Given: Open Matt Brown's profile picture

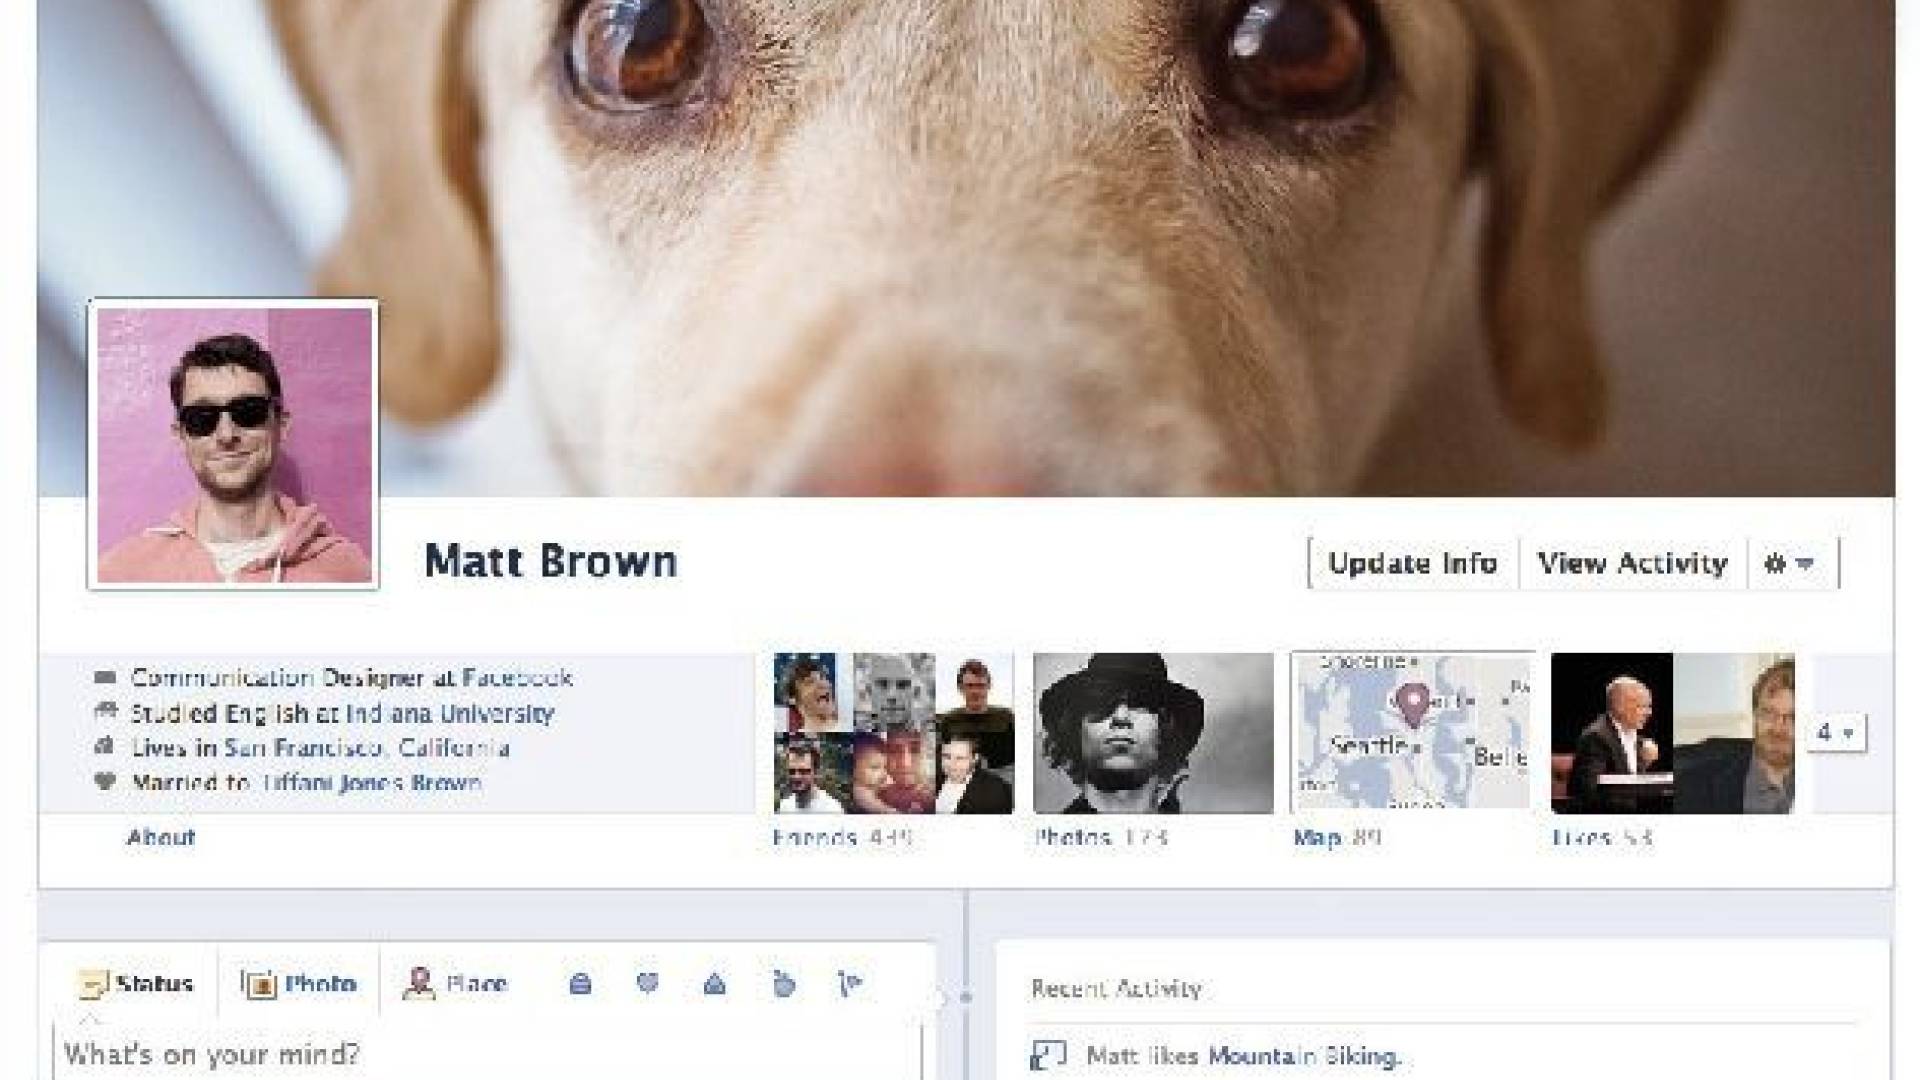Looking at the screenshot, I should [234, 445].
